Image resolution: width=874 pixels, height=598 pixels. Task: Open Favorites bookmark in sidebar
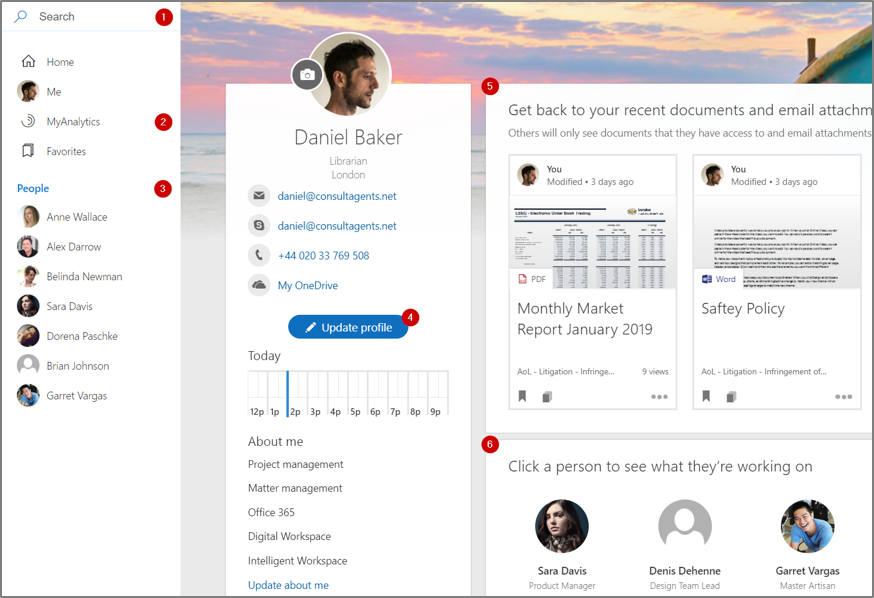tap(65, 152)
